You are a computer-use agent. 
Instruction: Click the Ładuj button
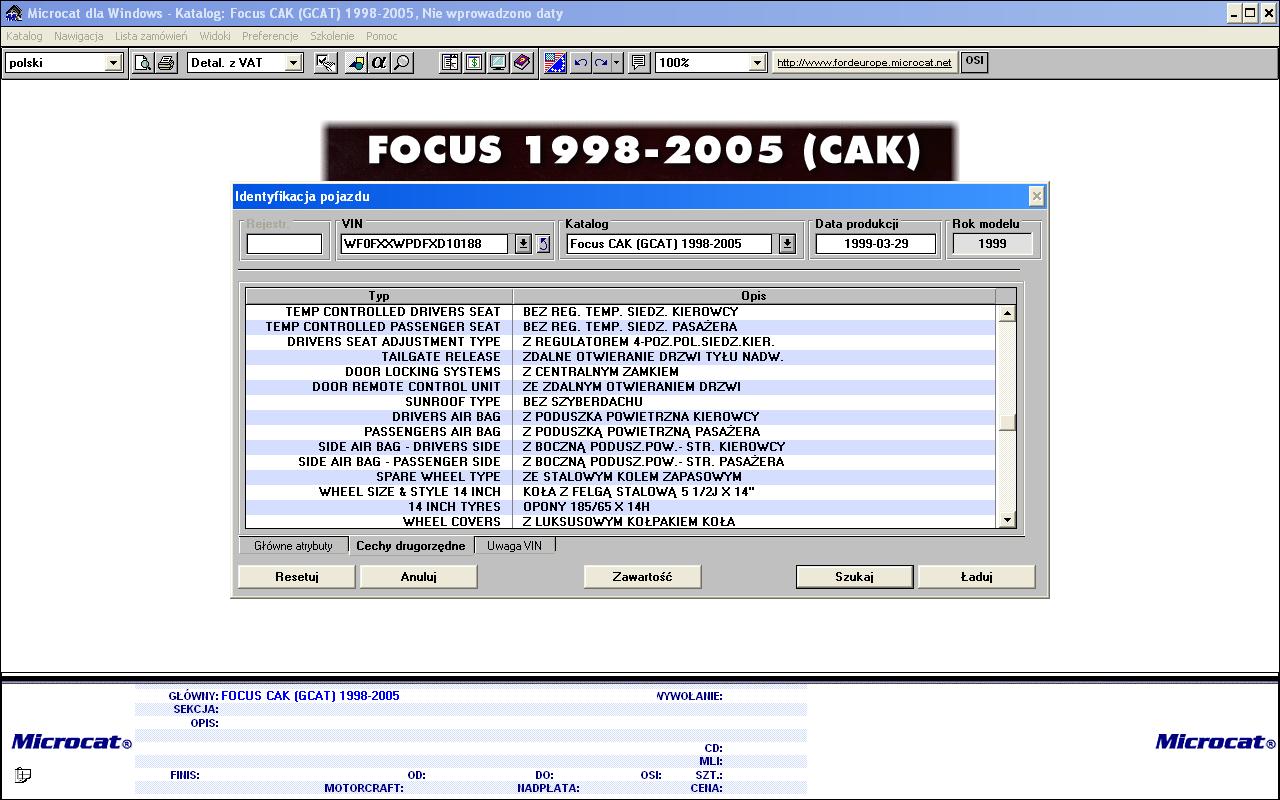[976, 577]
